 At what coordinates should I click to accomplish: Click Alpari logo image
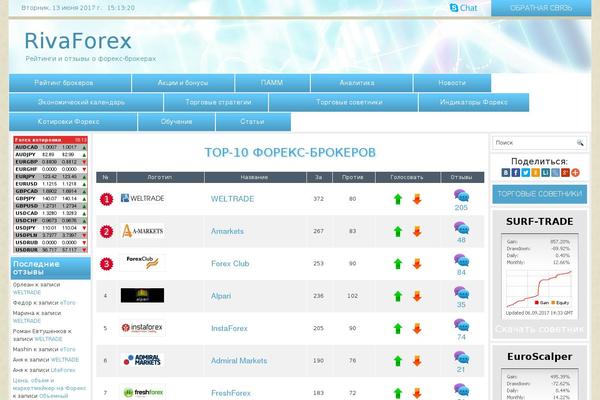point(142,296)
